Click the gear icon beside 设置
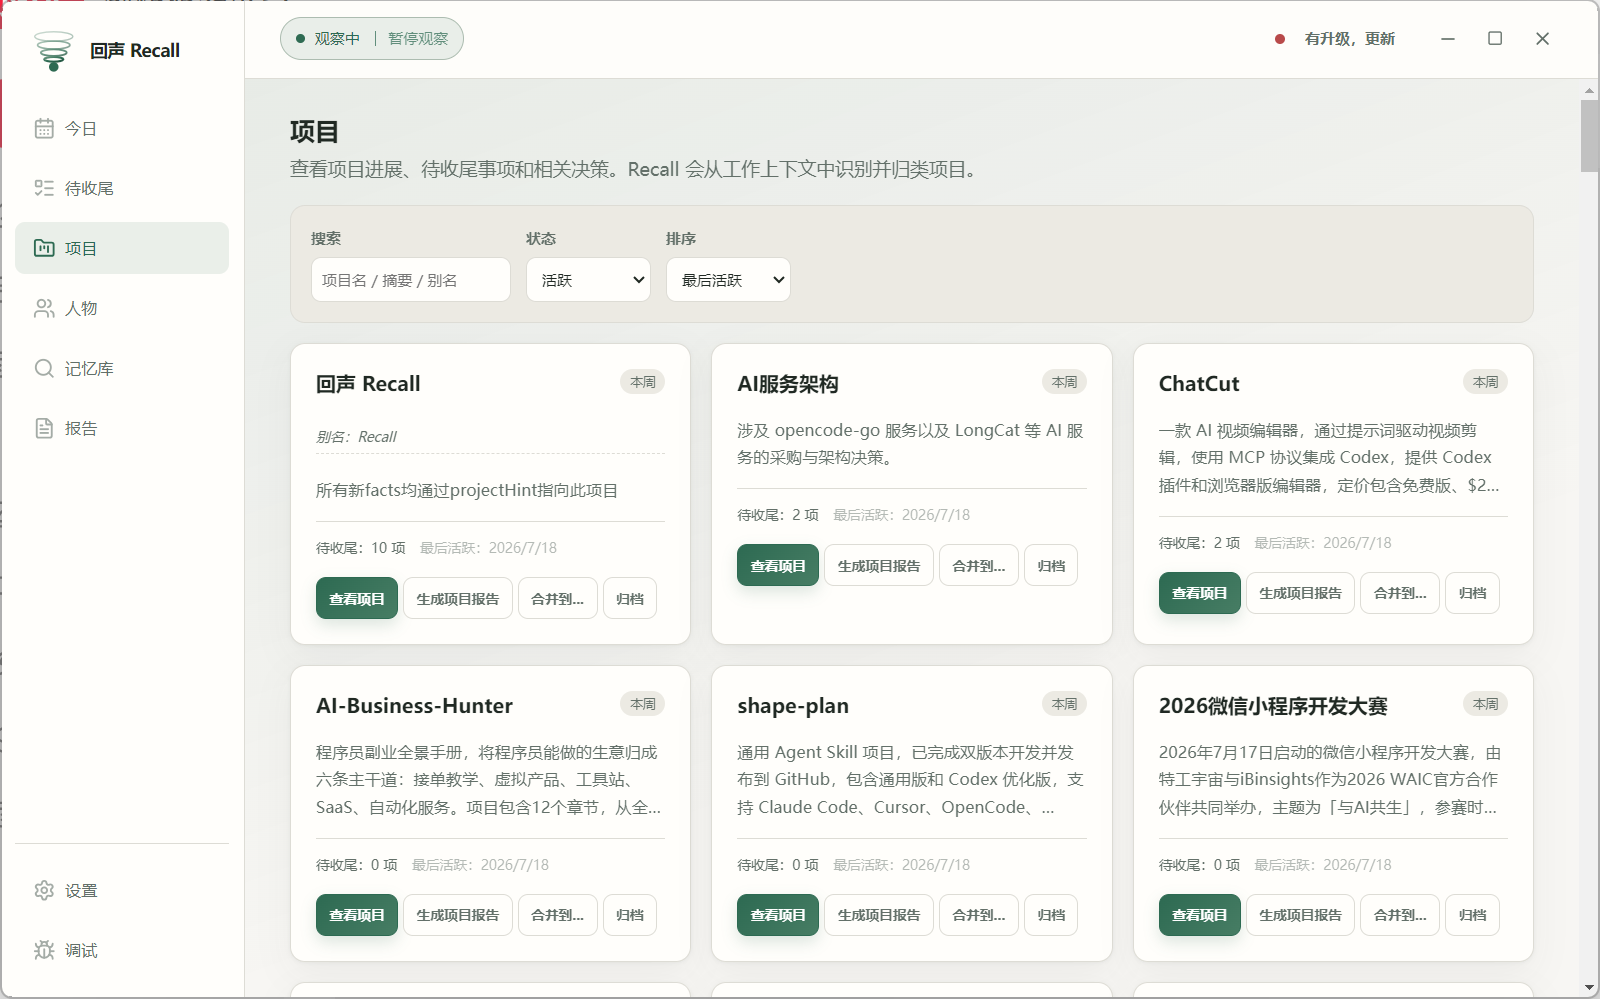Screen dimensions: 1600x999 pyautogui.click(x=44, y=890)
